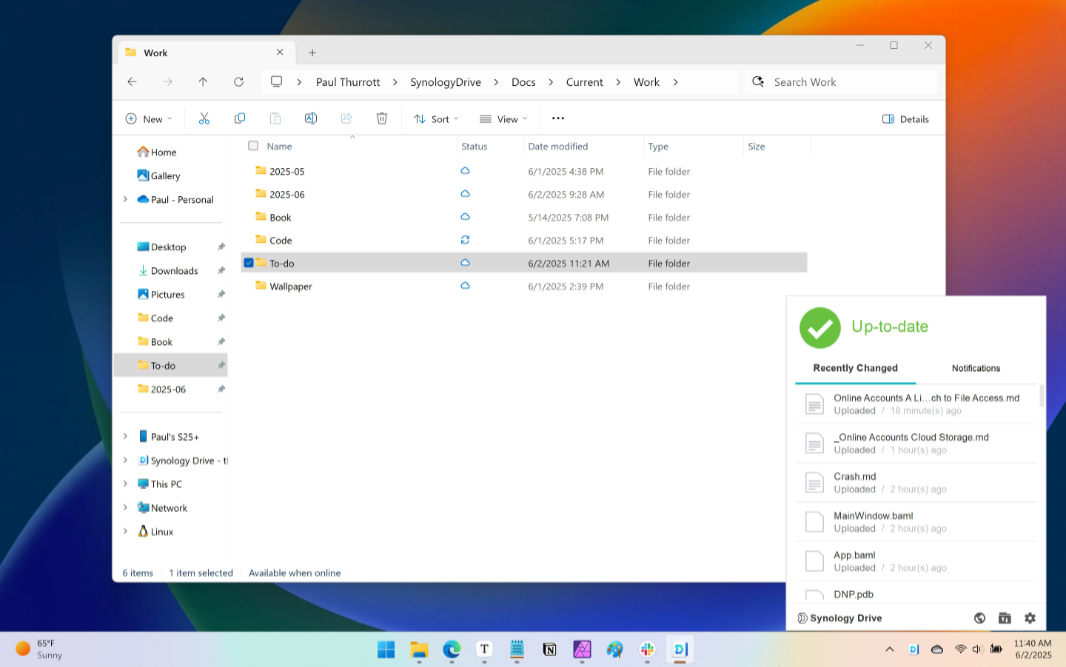Click the globe icon in Synology Drive panel

pyautogui.click(x=980, y=618)
